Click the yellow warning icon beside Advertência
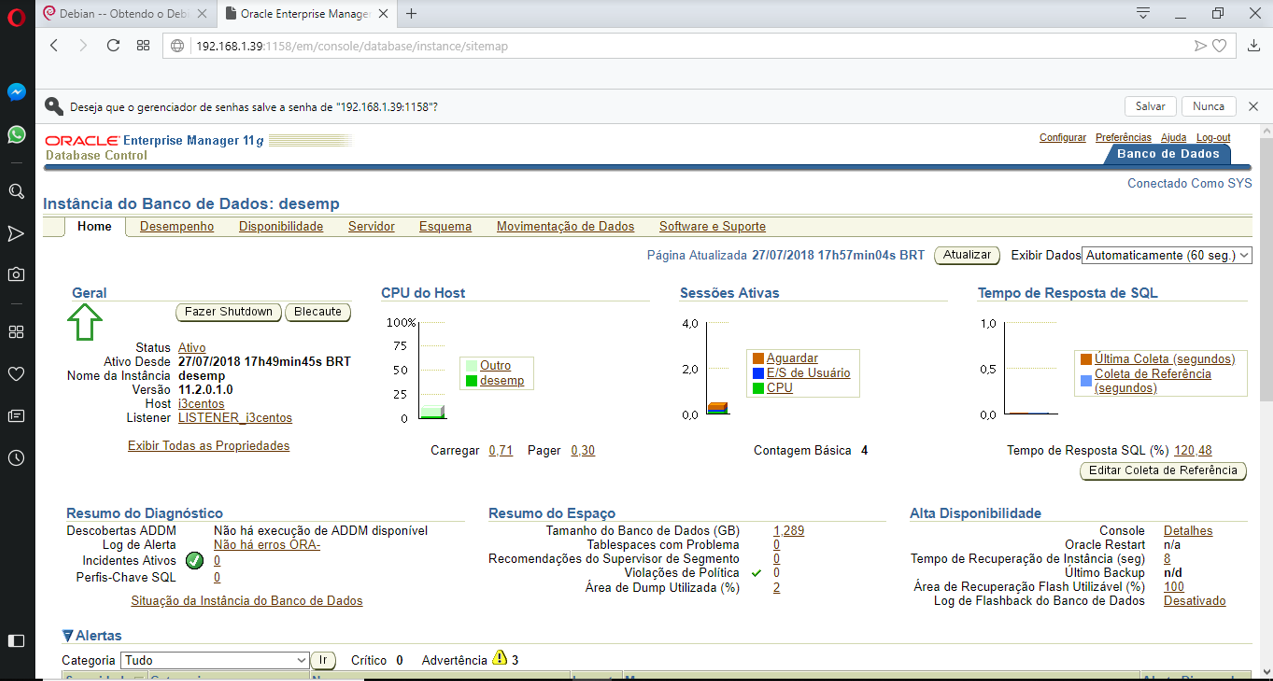The height and width of the screenshot is (681, 1273). [500, 659]
